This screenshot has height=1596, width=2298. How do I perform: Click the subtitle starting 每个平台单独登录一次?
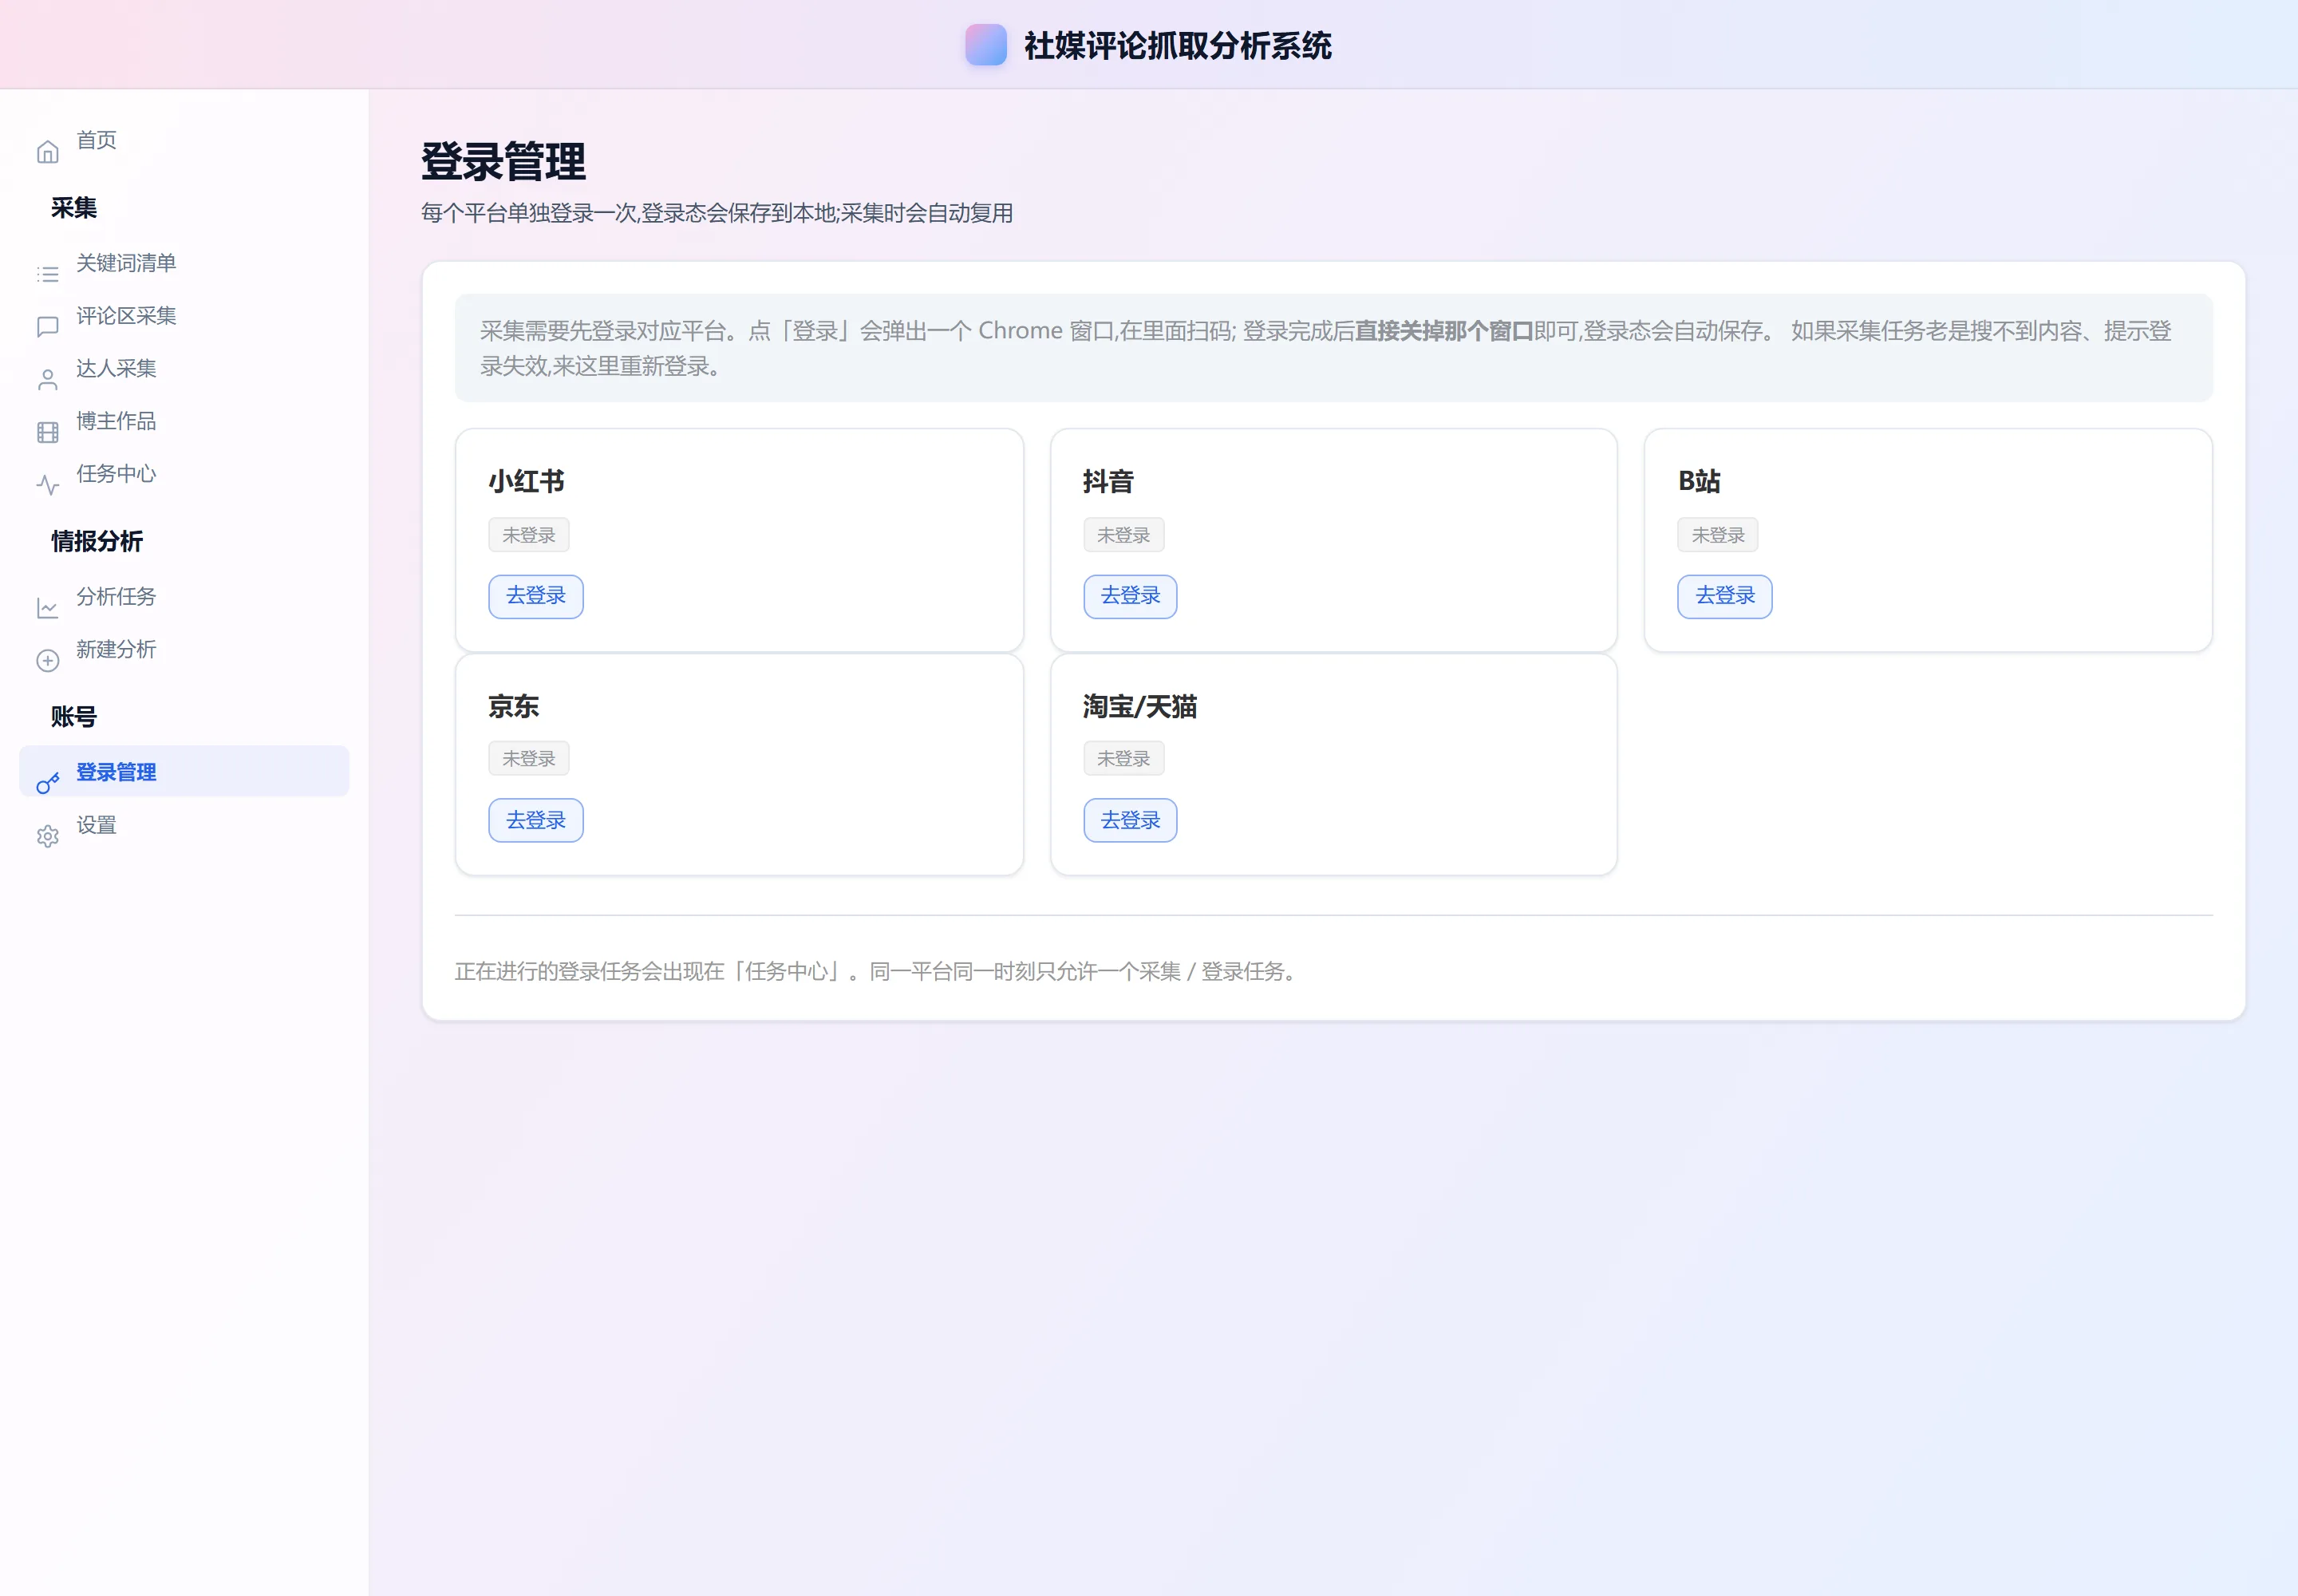click(x=717, y=213)
